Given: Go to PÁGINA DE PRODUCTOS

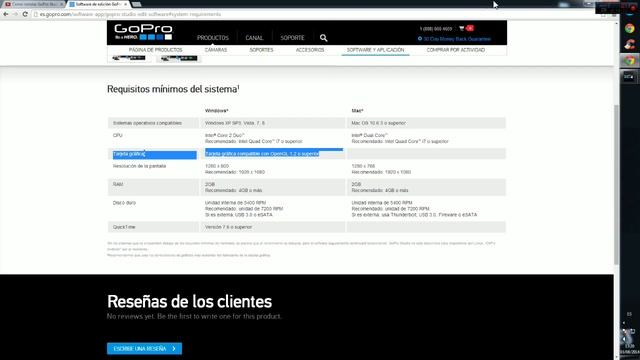Looking at the screenshot, I should (x=156, y=50).
